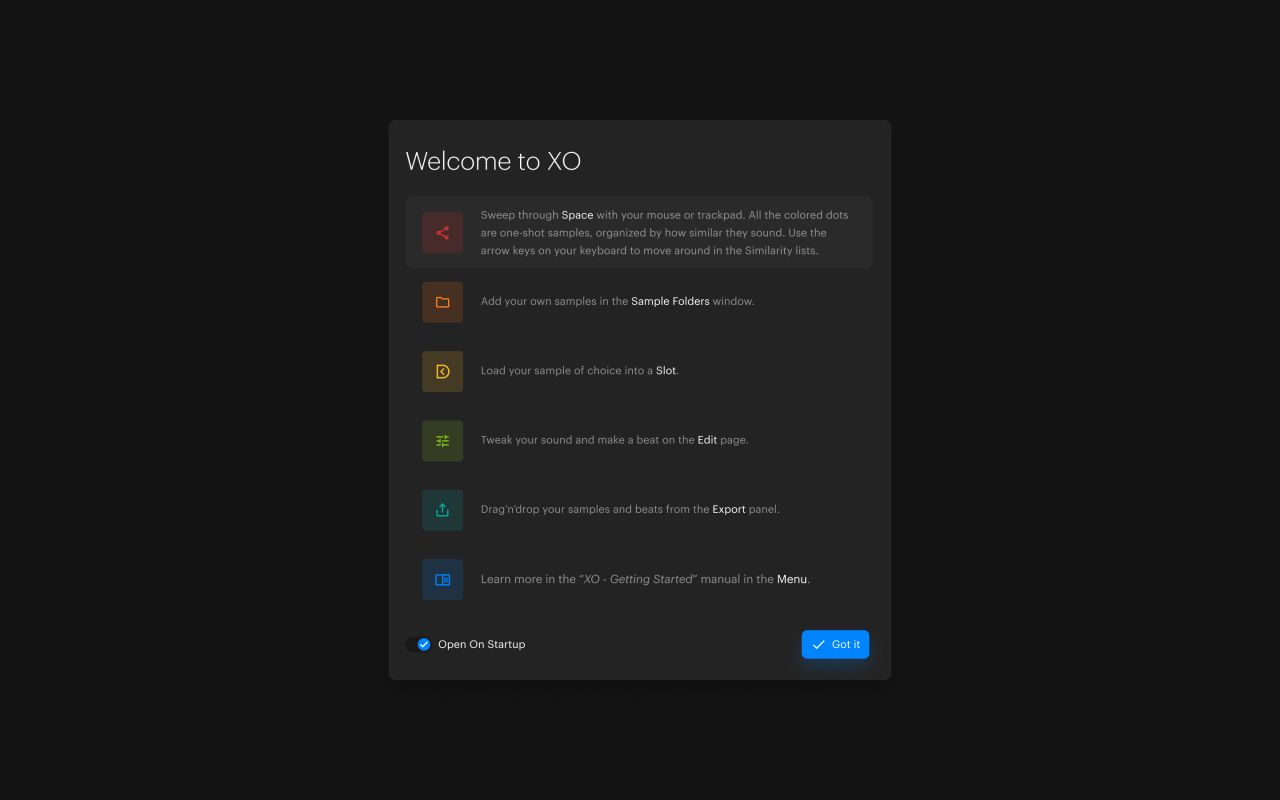Disable the Open On Startup toggle
Image resolution: width=1280 pixels, height=800 pixels.
419,645
